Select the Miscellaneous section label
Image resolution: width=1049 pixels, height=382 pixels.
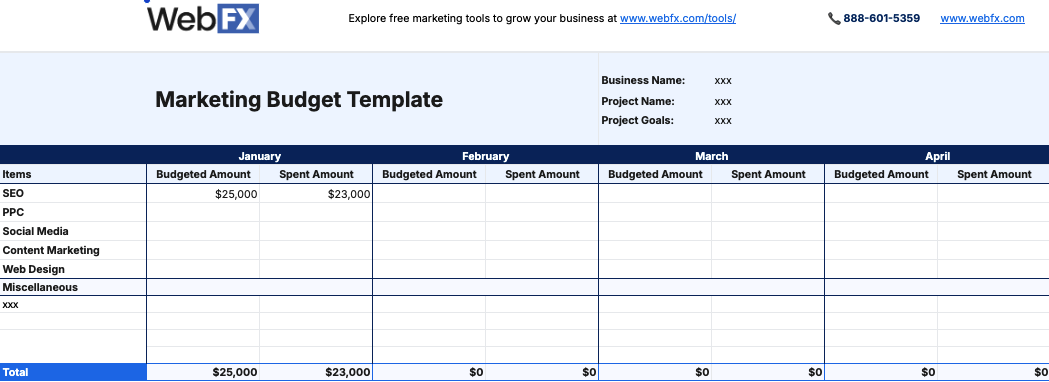[x=40, y=287]
